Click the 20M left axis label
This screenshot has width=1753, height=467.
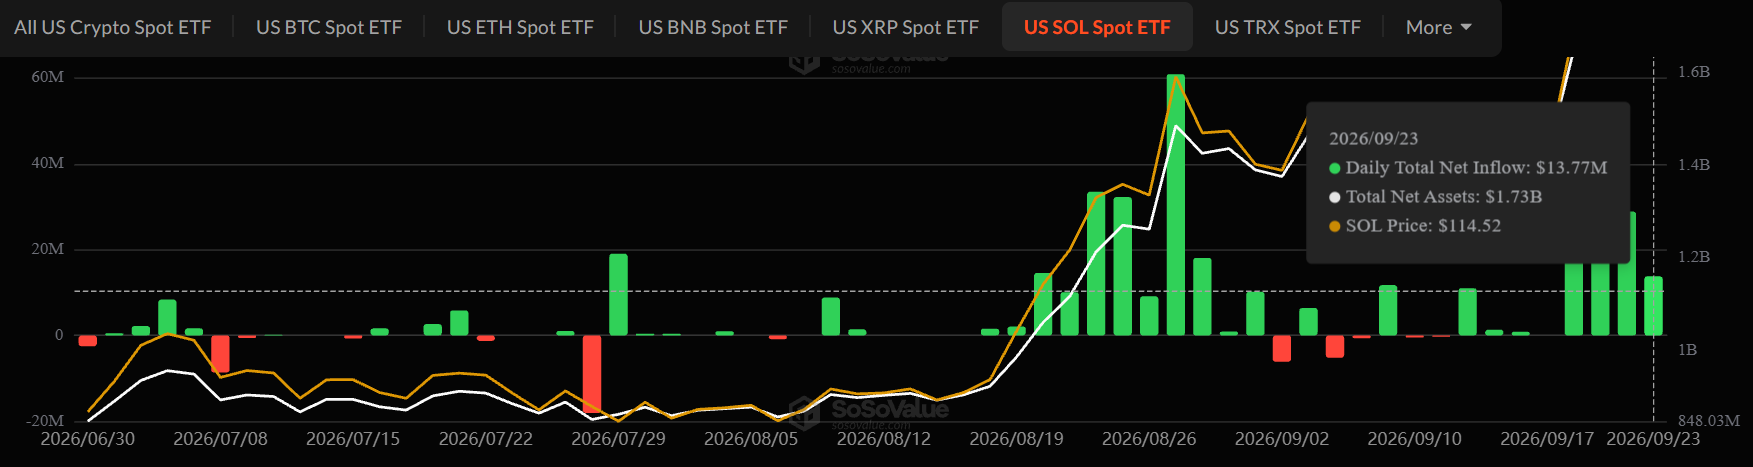click(48, 249)
